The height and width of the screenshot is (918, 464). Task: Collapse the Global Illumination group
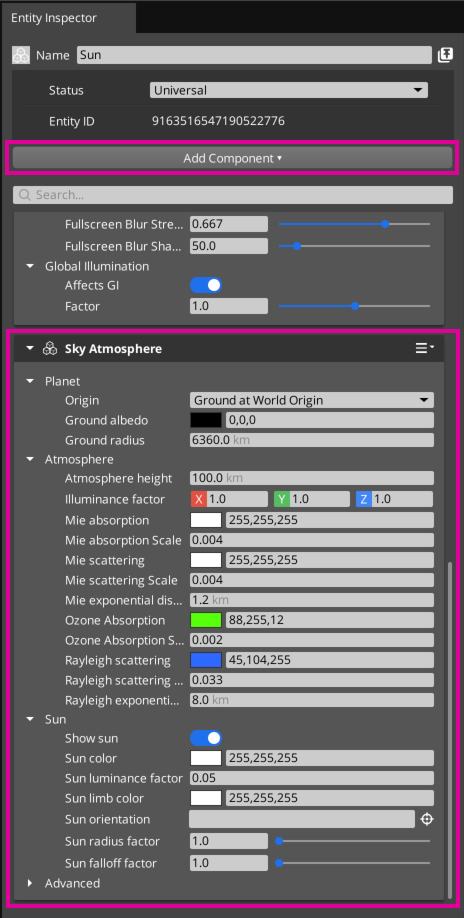[x=30, y=266]
